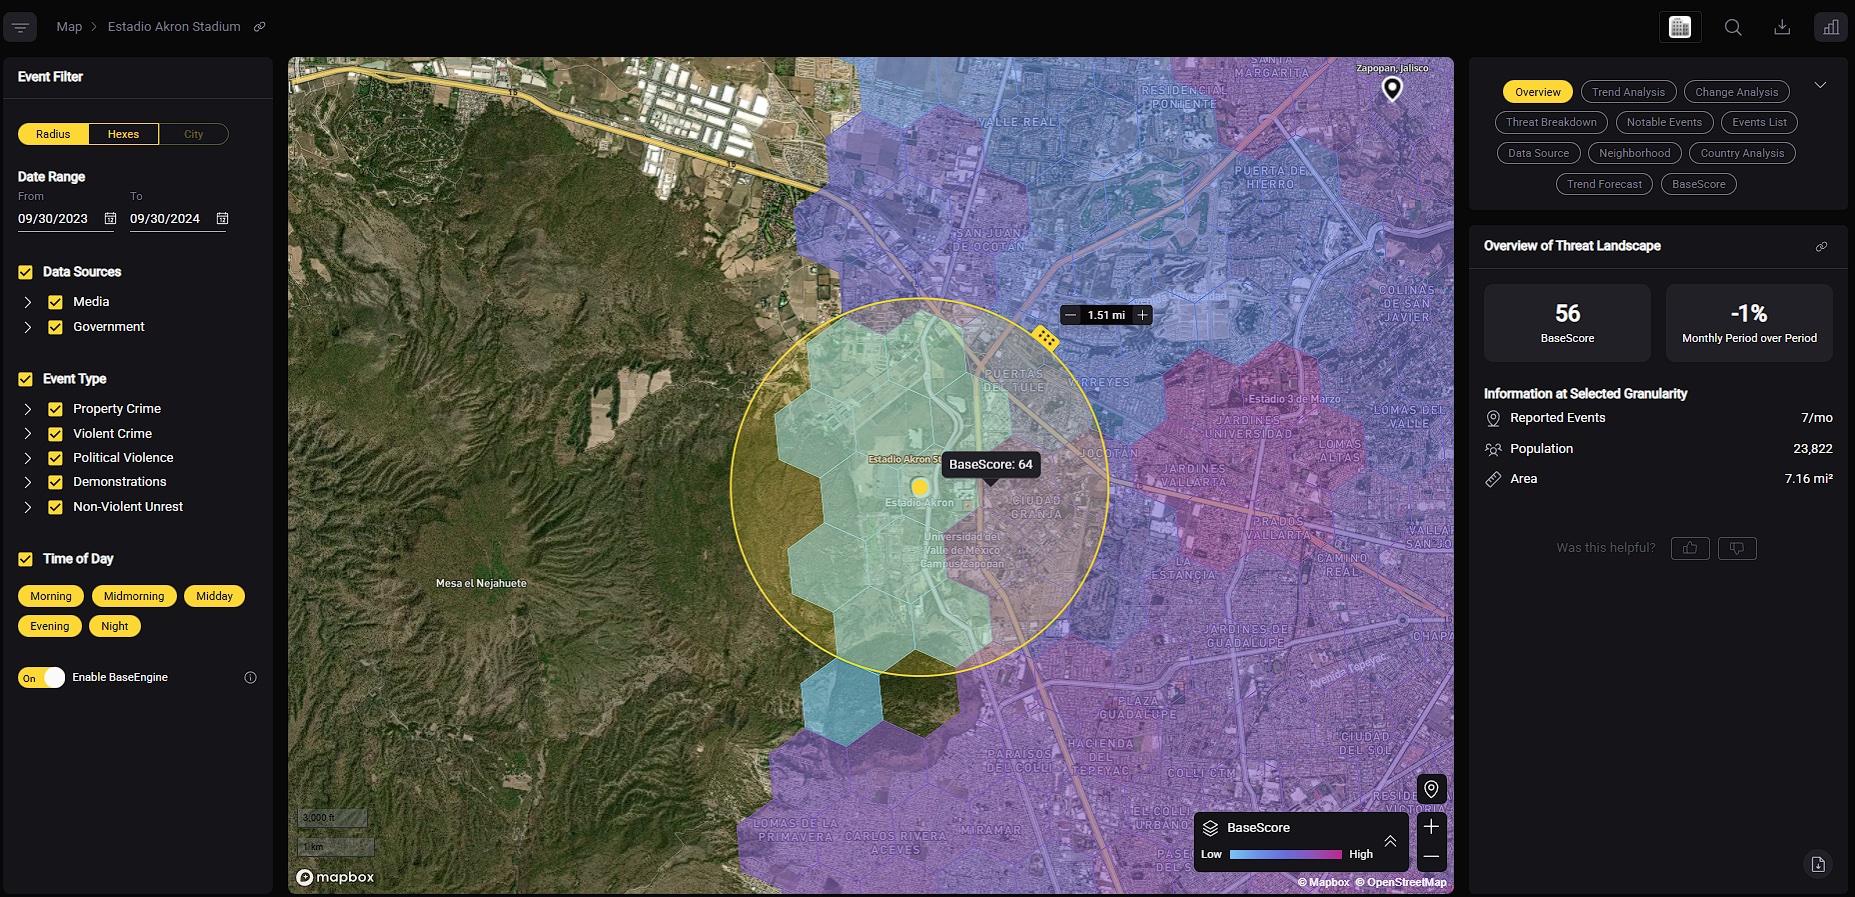The width and height of the screenshot is (1855, 897).
Task: Select the Hexes filter tab
Action: 123,134
